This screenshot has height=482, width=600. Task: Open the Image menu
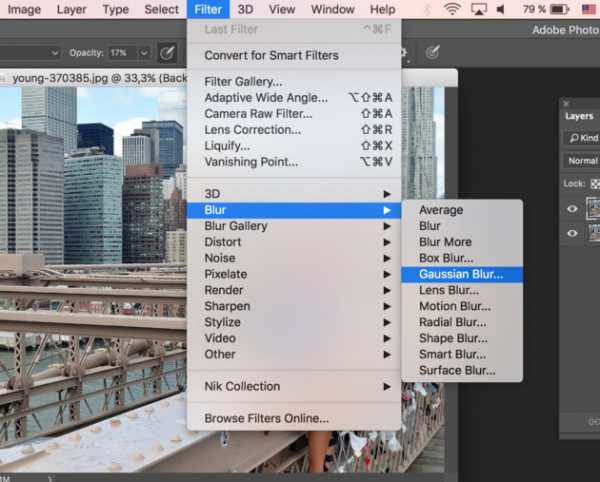click(x=24, y=9)
